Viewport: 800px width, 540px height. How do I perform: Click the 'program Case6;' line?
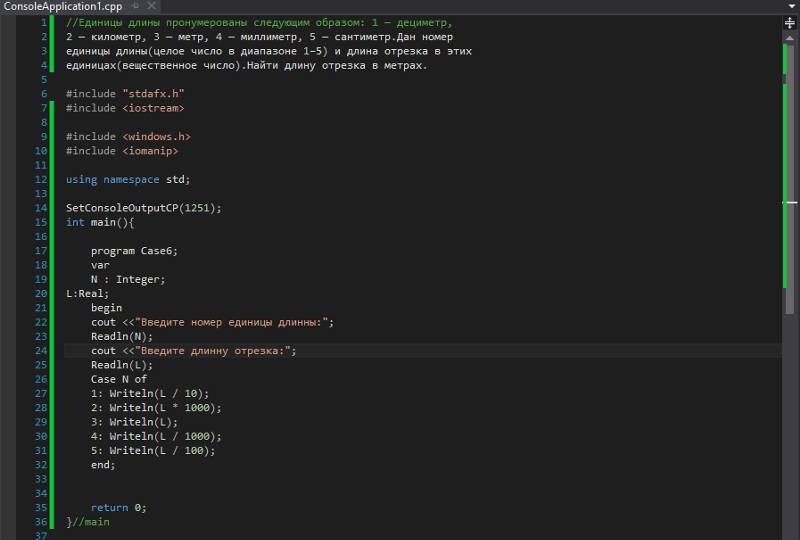(134, 251)
